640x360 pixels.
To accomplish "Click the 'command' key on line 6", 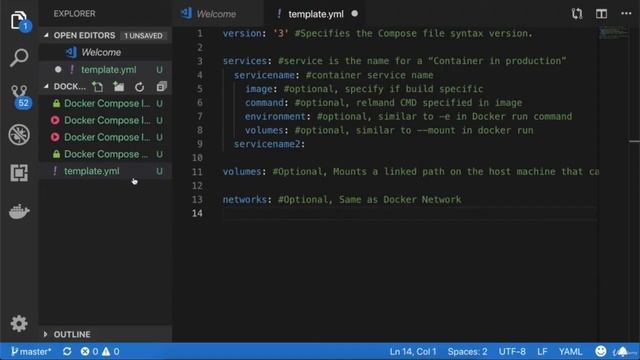I will 264,102.
